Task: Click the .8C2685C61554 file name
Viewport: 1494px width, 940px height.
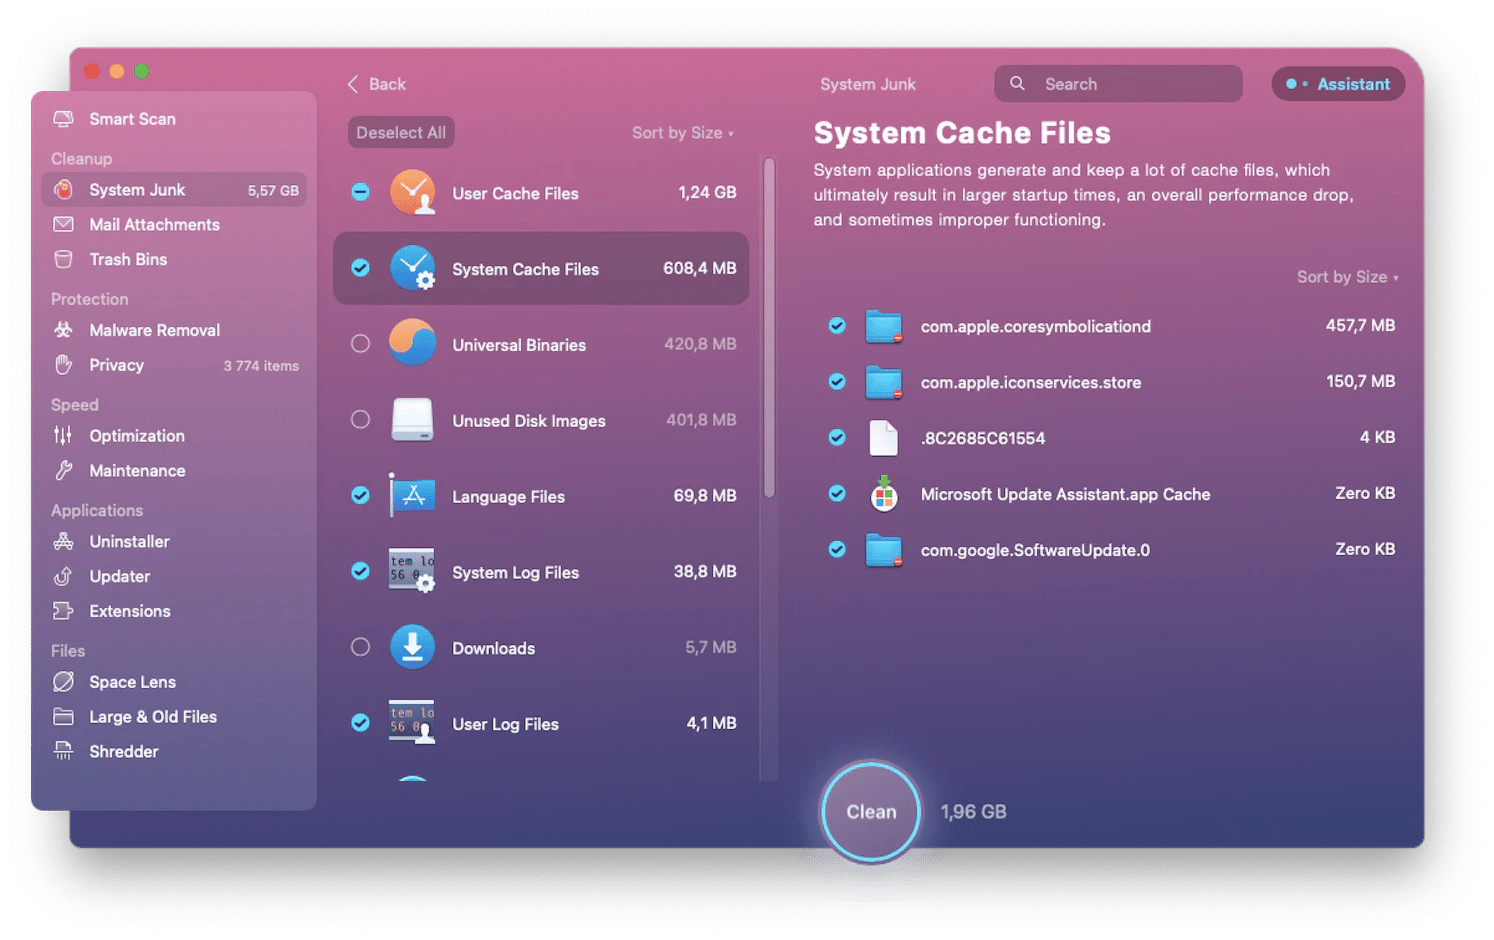Action: coord(983,438)
